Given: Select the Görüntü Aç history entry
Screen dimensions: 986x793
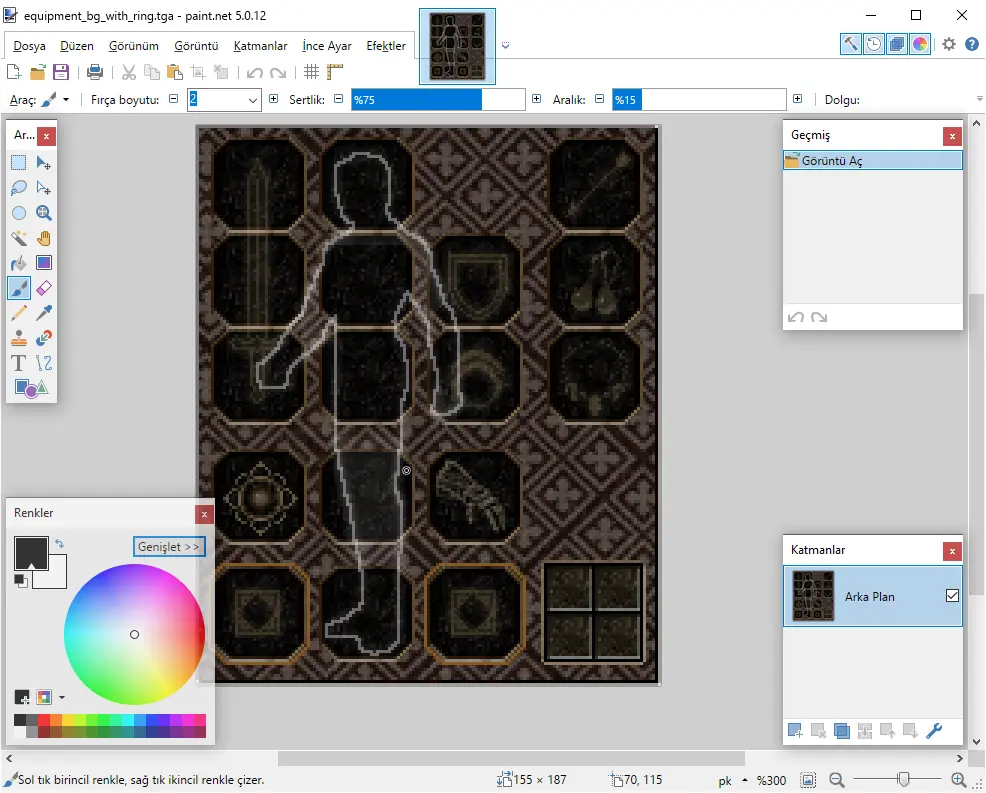Looking at the screenshot, I should coord(873,160).
